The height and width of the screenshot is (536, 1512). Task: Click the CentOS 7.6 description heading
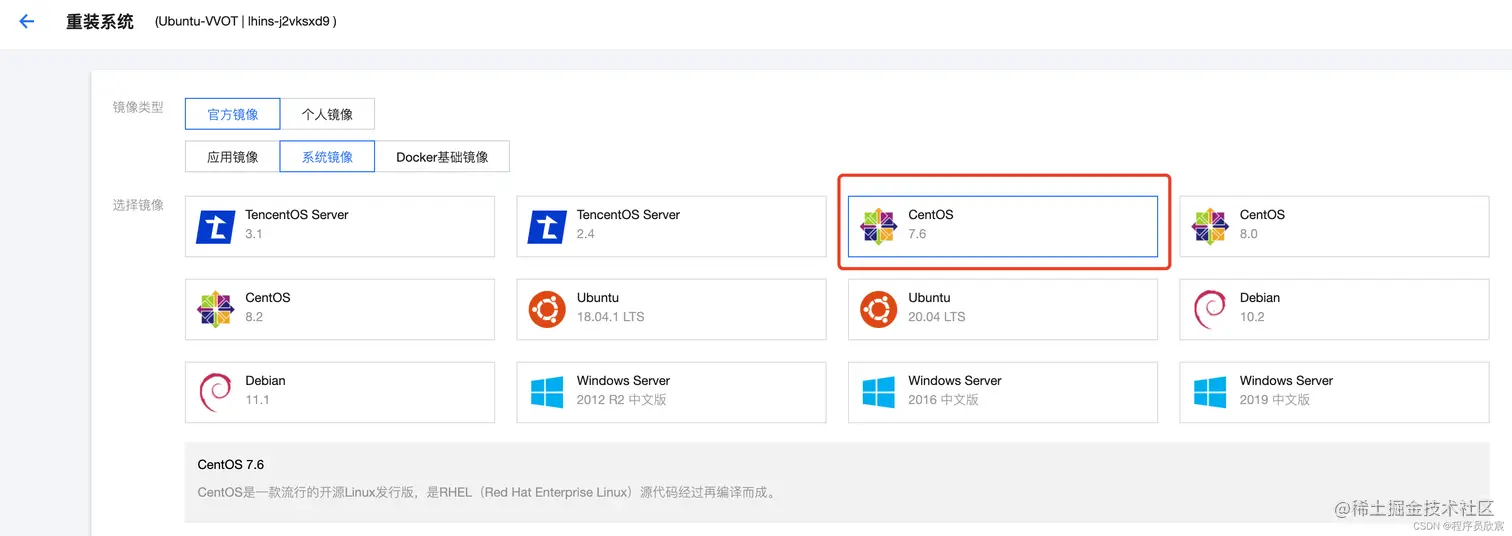231,465
